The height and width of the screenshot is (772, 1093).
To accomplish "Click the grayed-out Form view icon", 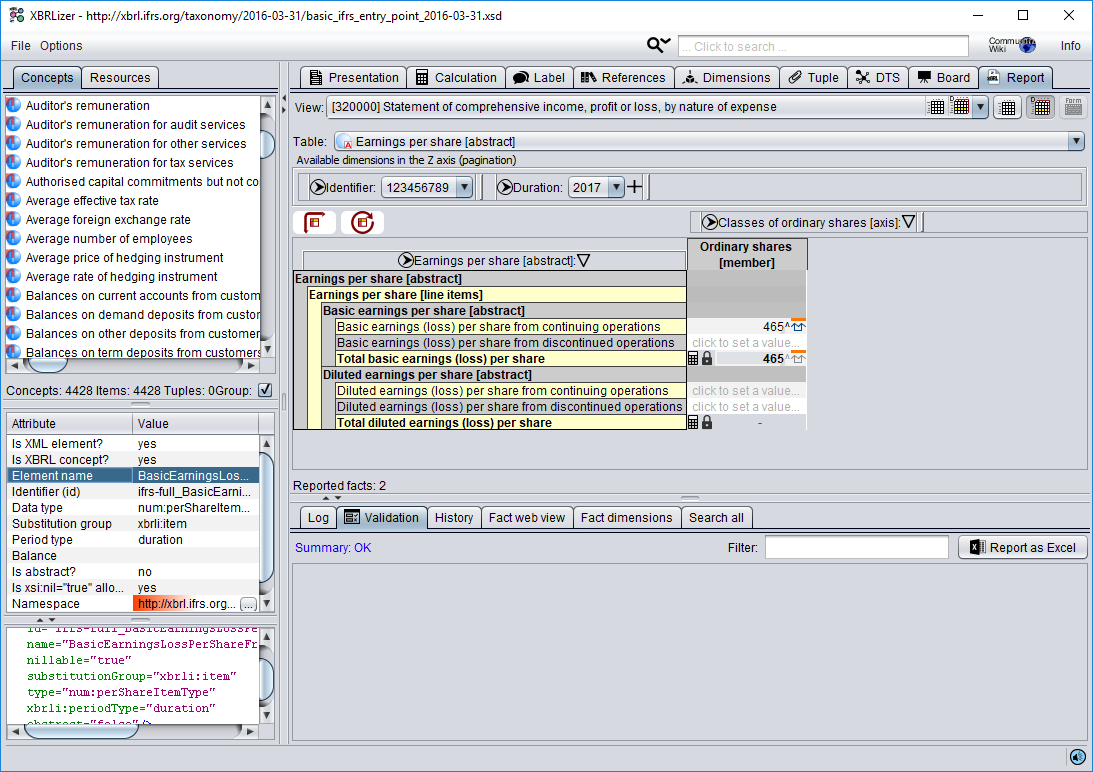I will [x=1073, y=107].
